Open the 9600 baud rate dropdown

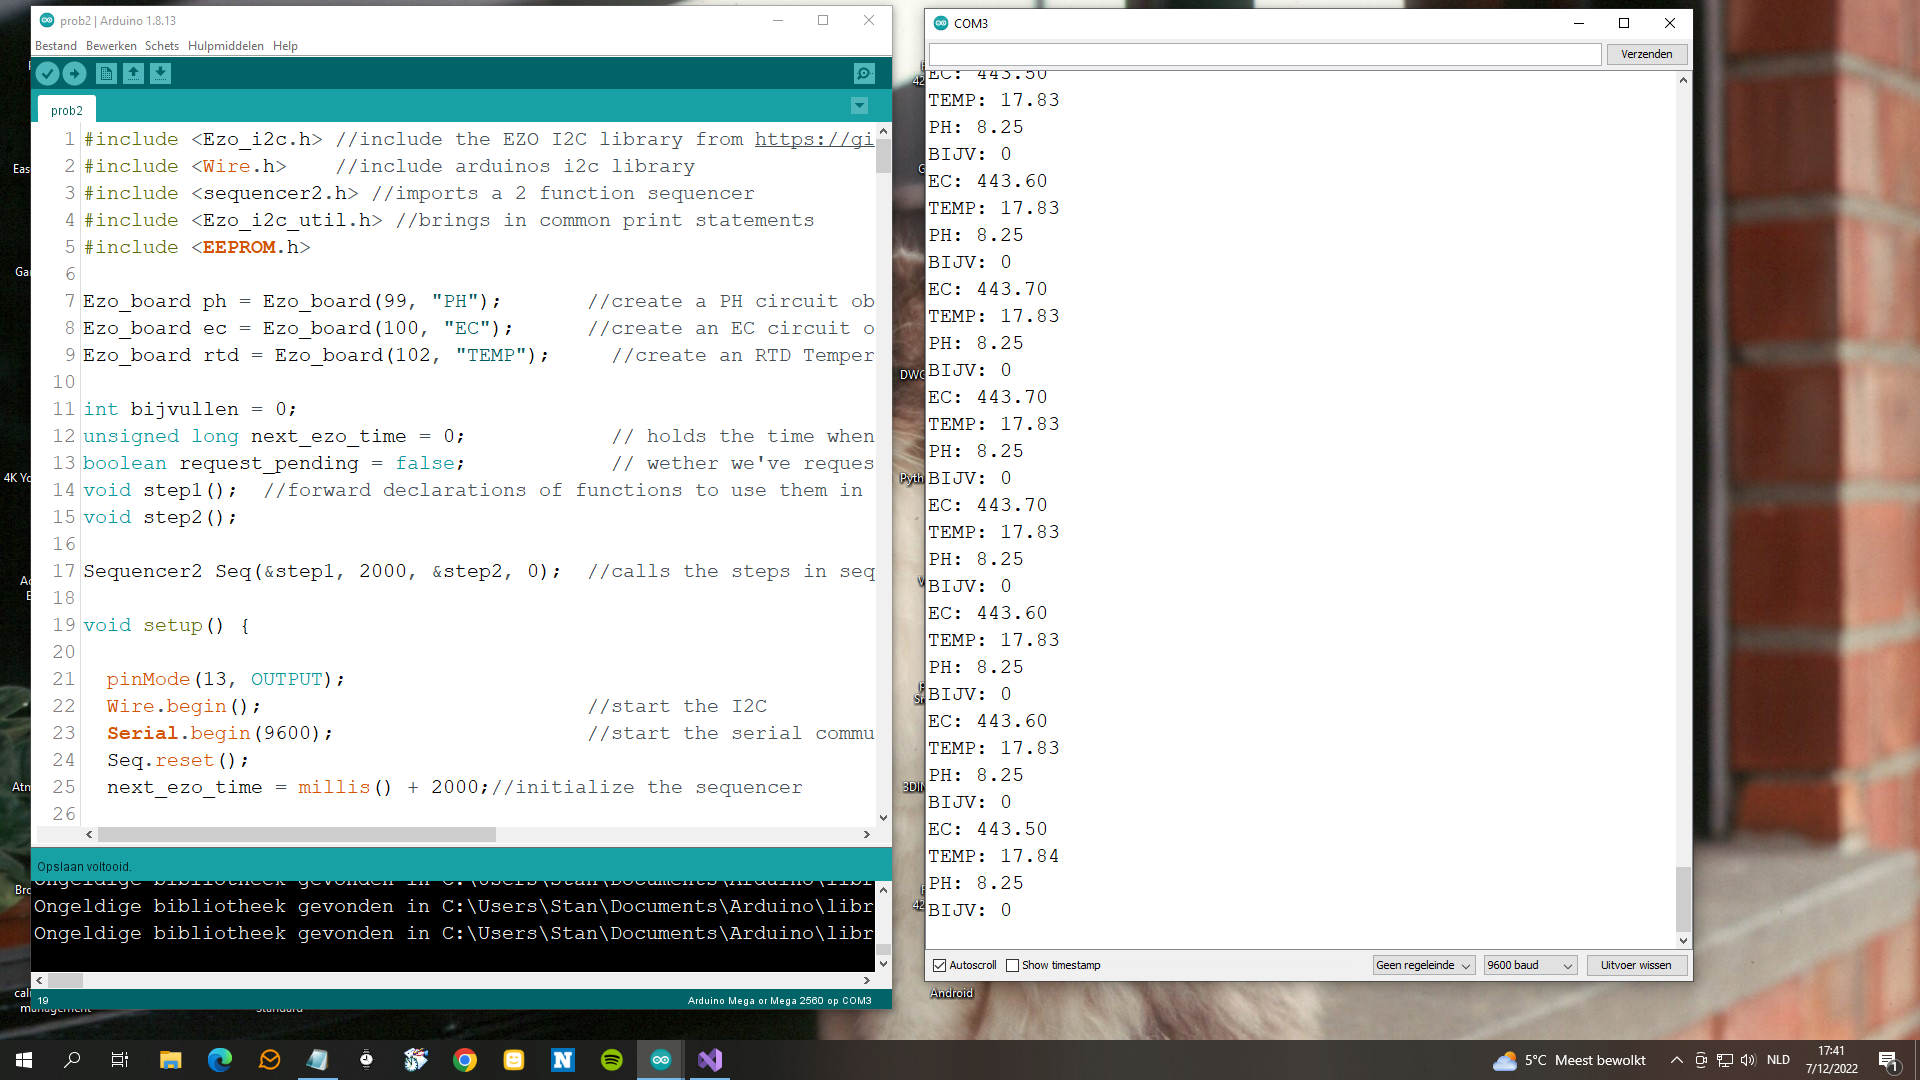(x=1530, y=965)
